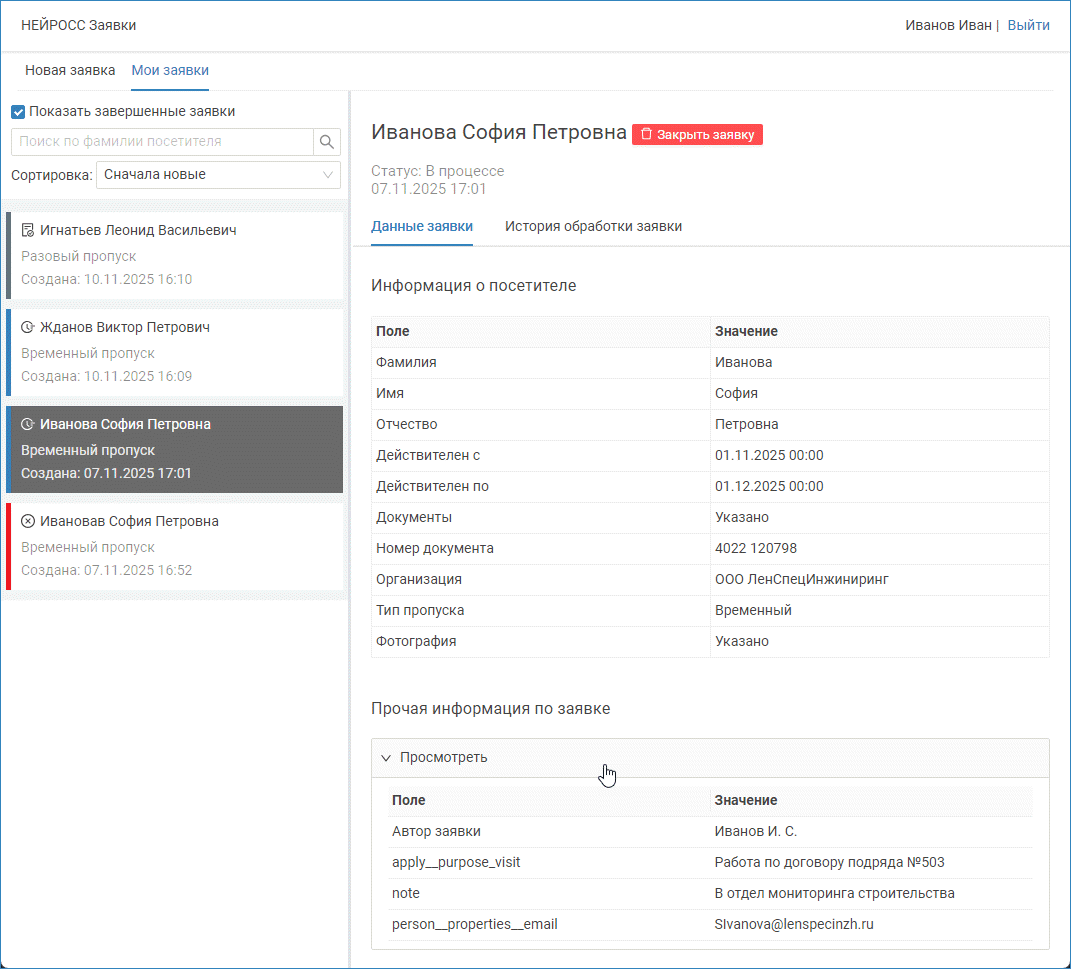Image resolution: width=1071 pixels, height=969 pixels.
Task: Click clock icon beside Иванова София Петровна
Action: [x=28, y=425]
